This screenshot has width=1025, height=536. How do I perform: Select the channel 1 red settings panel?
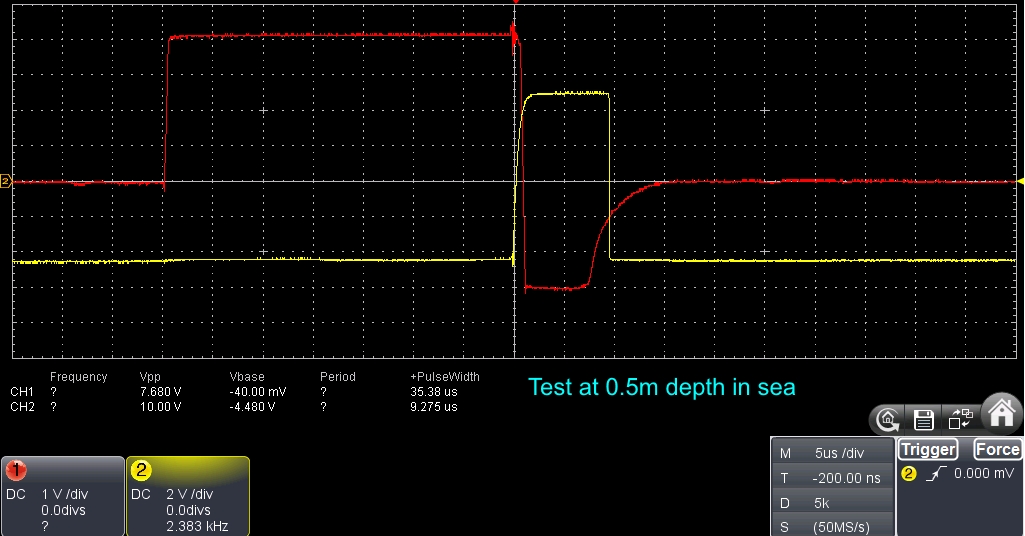pos(63,496)
